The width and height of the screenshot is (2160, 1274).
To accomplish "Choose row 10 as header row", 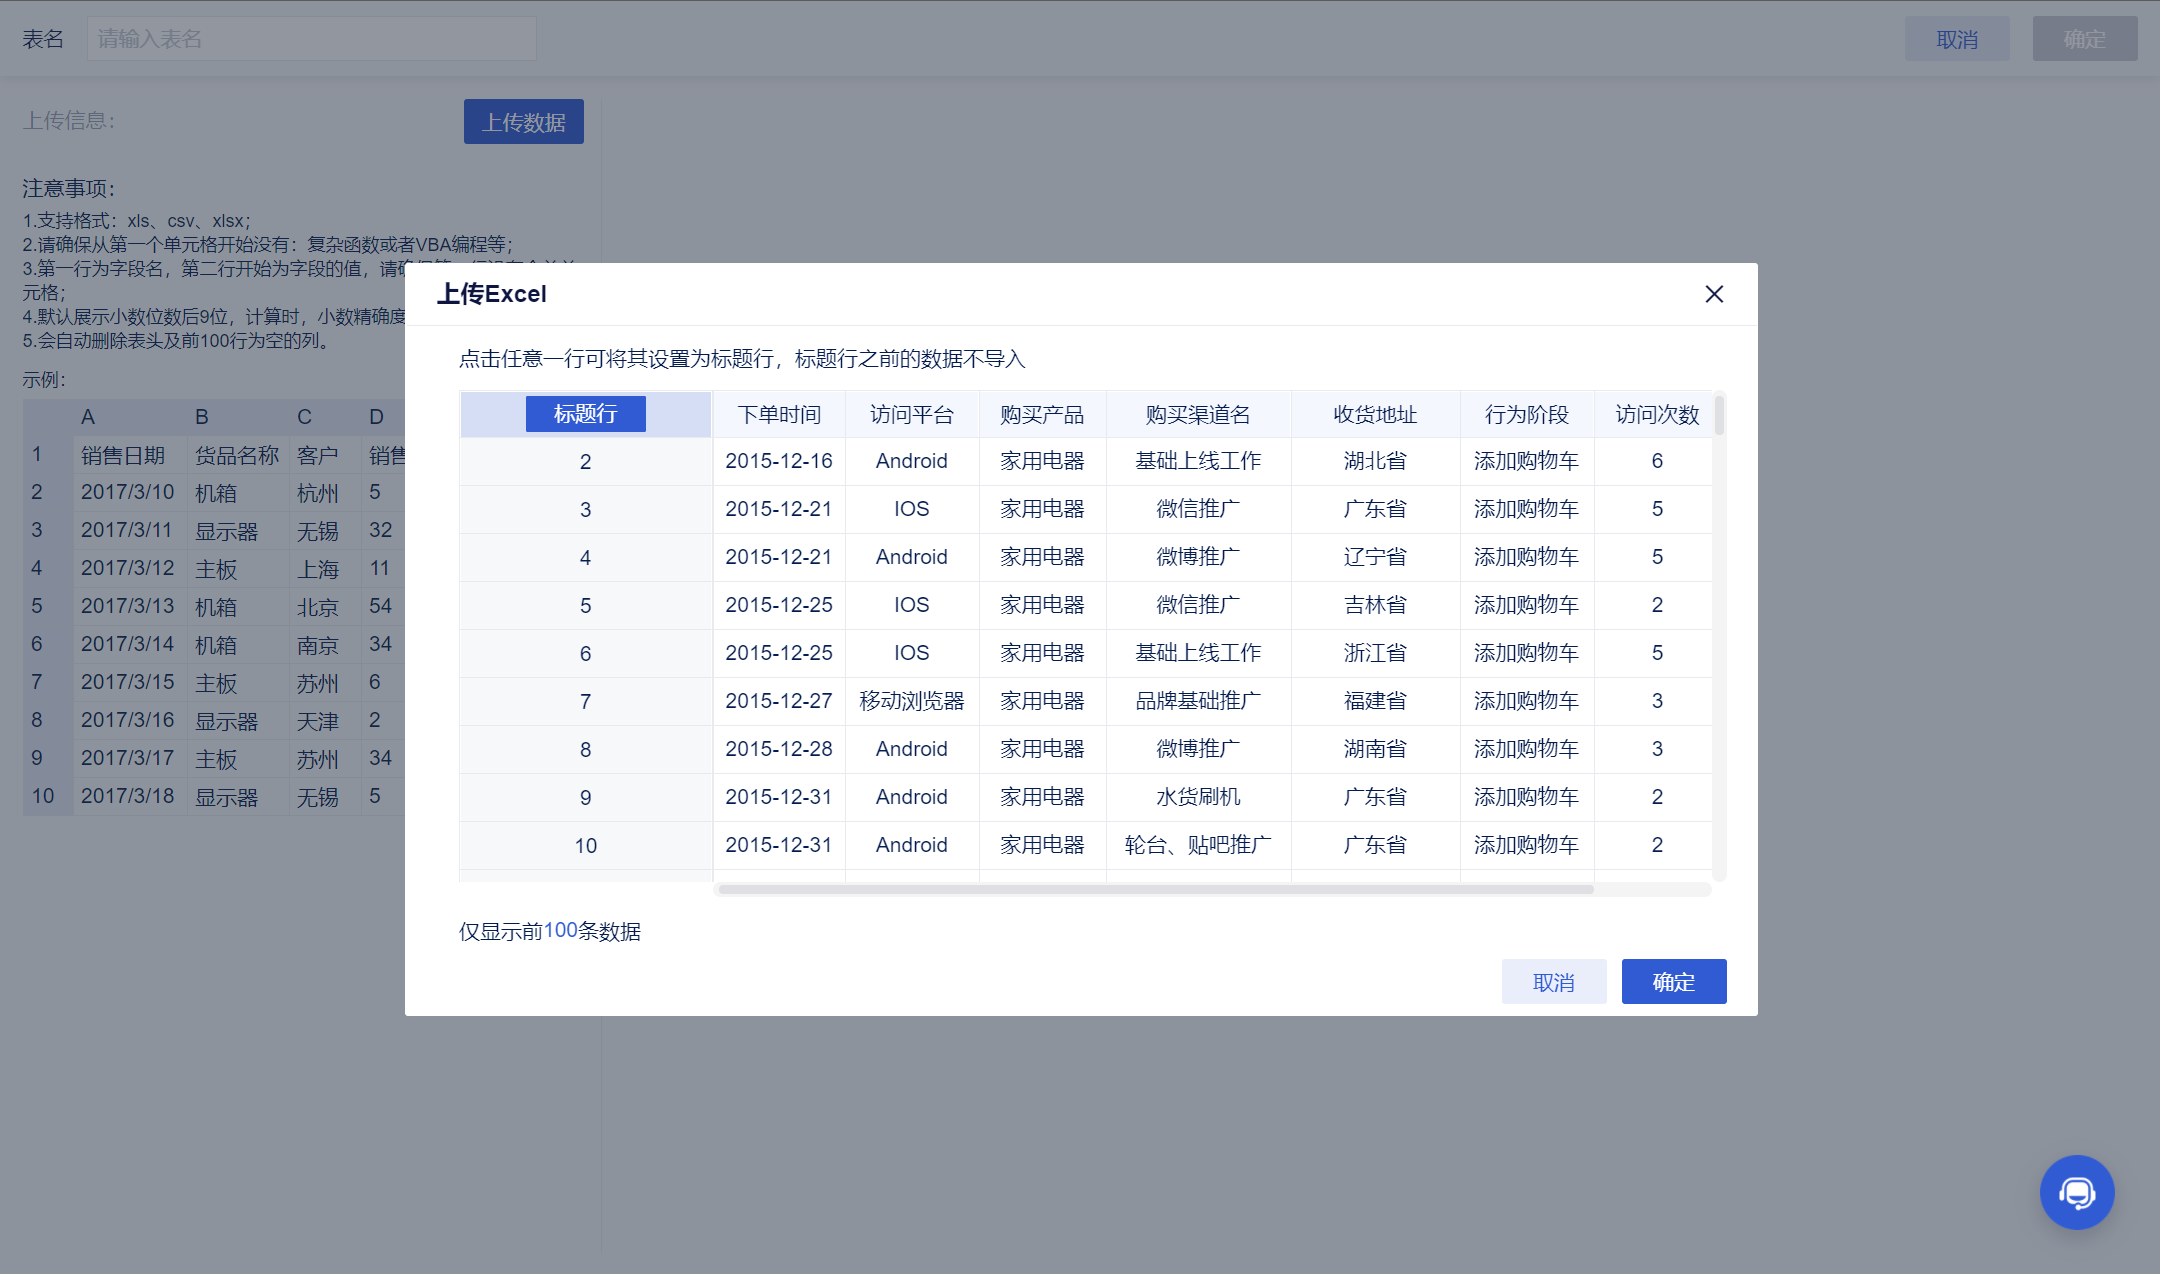I will (x=585, y=846).
